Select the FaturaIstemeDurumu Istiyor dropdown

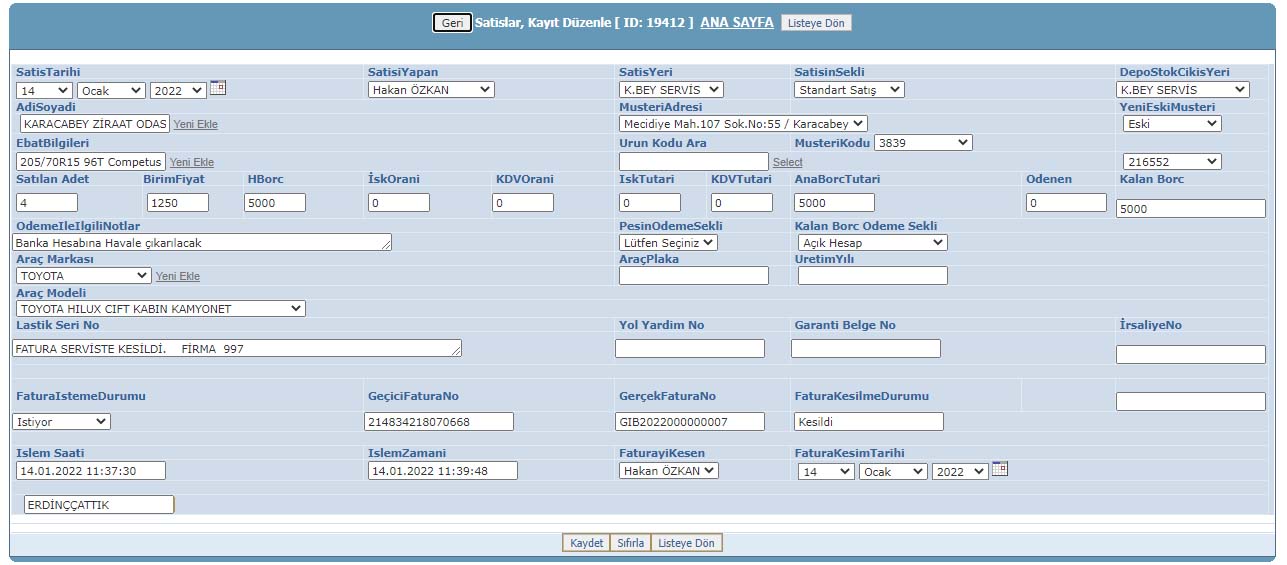tap(61, 422)
